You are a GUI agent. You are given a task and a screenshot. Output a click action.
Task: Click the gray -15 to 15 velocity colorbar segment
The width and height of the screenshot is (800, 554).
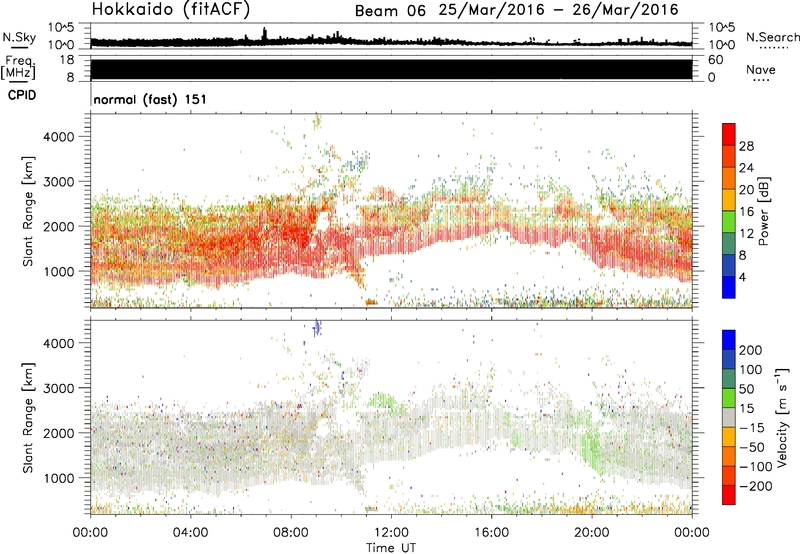click(729, 418)
